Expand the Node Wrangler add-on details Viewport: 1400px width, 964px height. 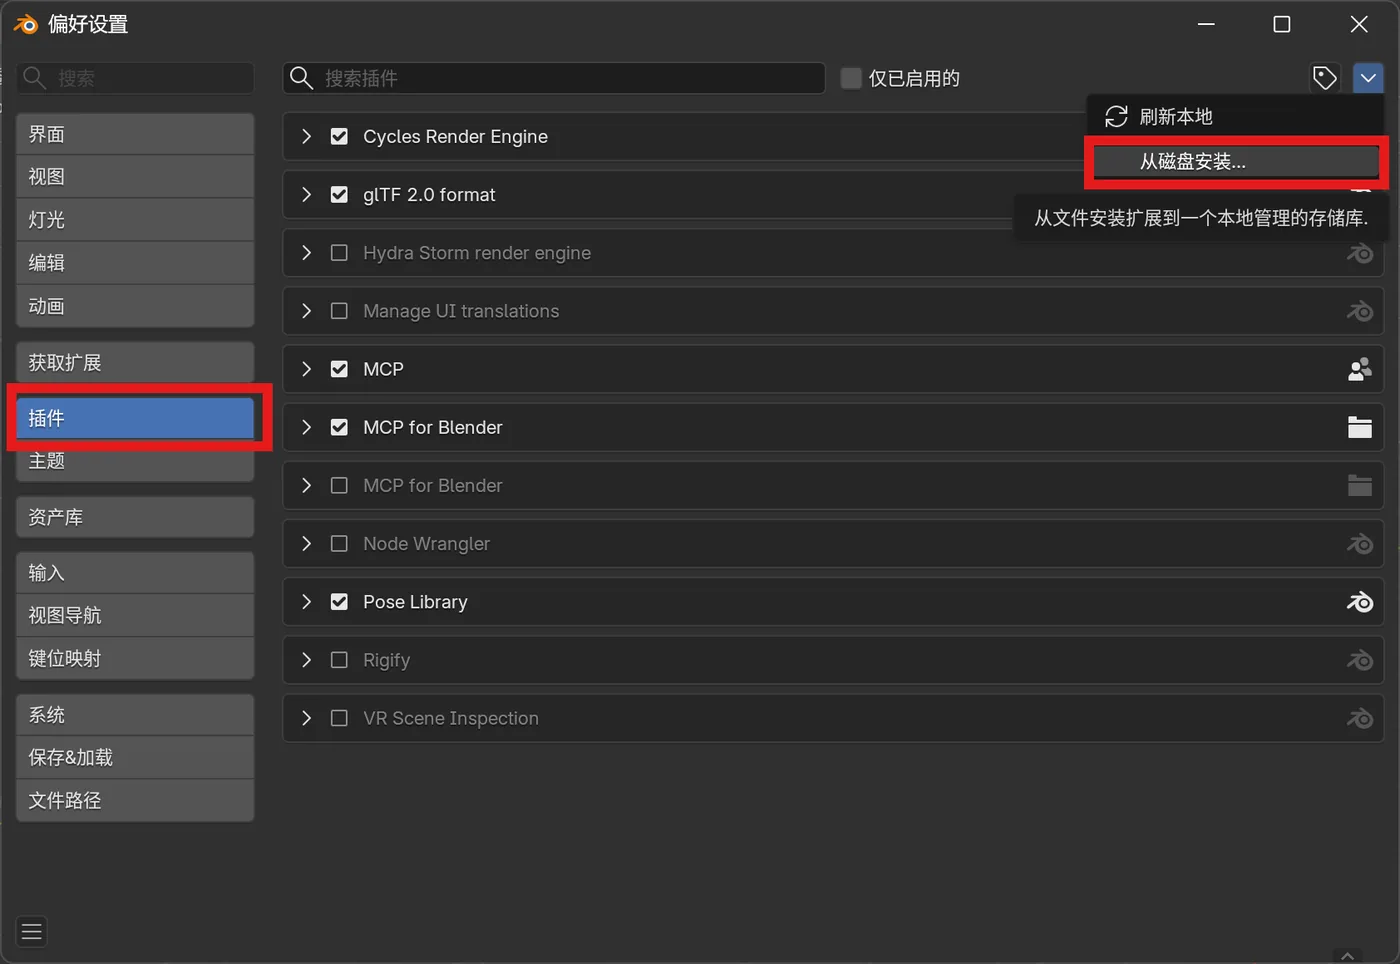click(x=307, y=544)
